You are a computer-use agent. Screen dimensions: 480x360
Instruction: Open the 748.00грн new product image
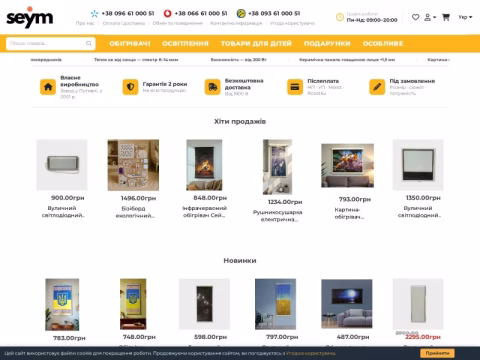(133, 304)
